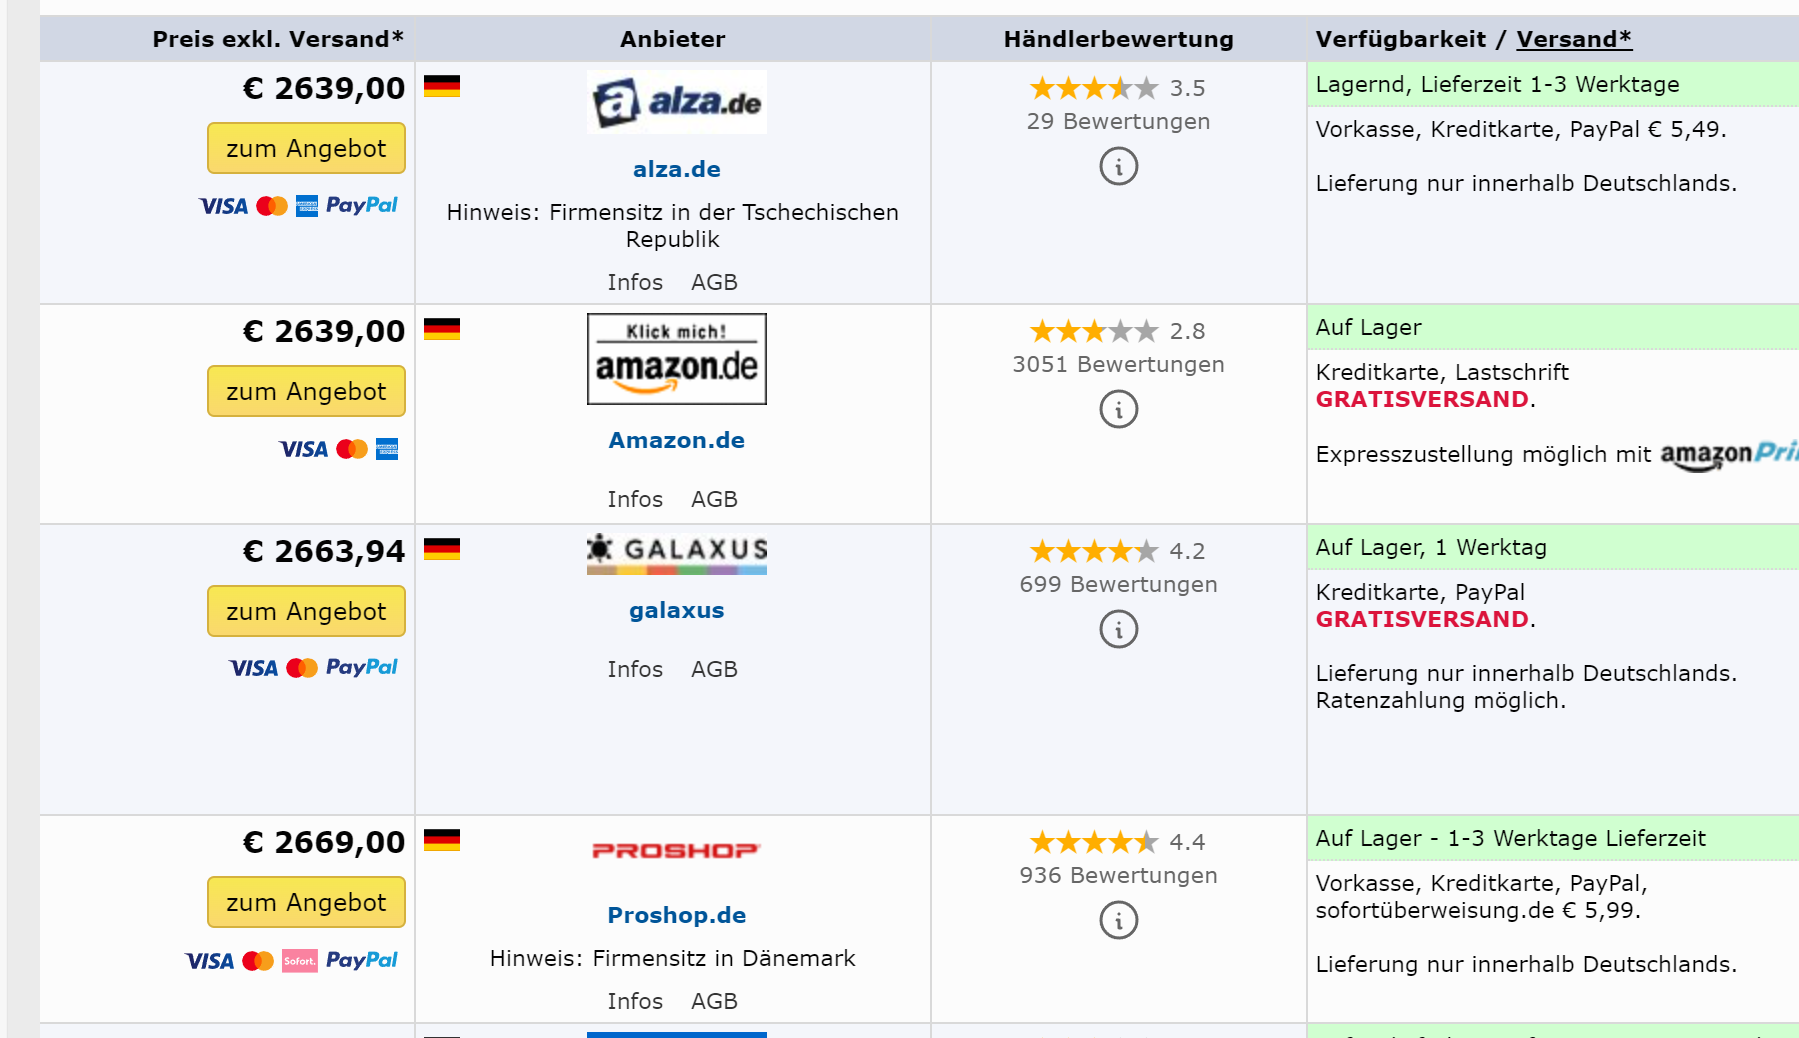Open rating info icon for alza.de
Image resolution: width=1799 pixels, height=1038 pixels.
click(1118, 166)
